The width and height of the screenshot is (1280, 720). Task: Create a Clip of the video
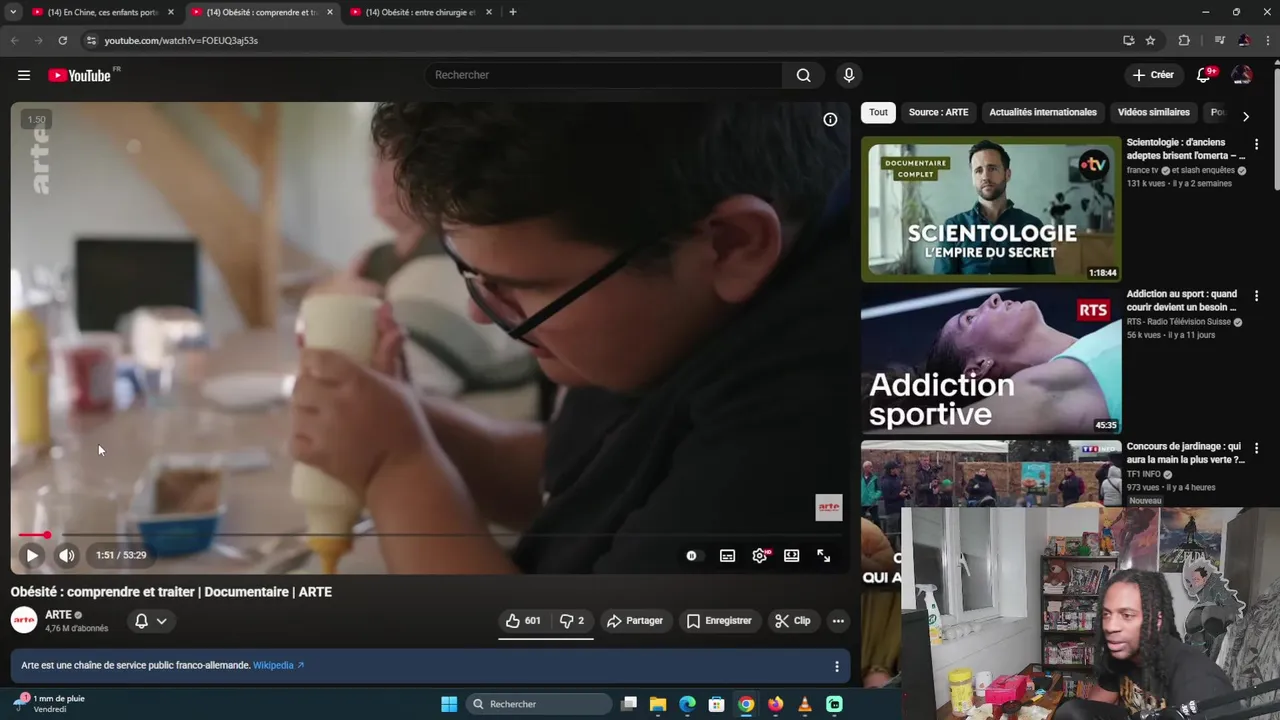tap(793, 621)
